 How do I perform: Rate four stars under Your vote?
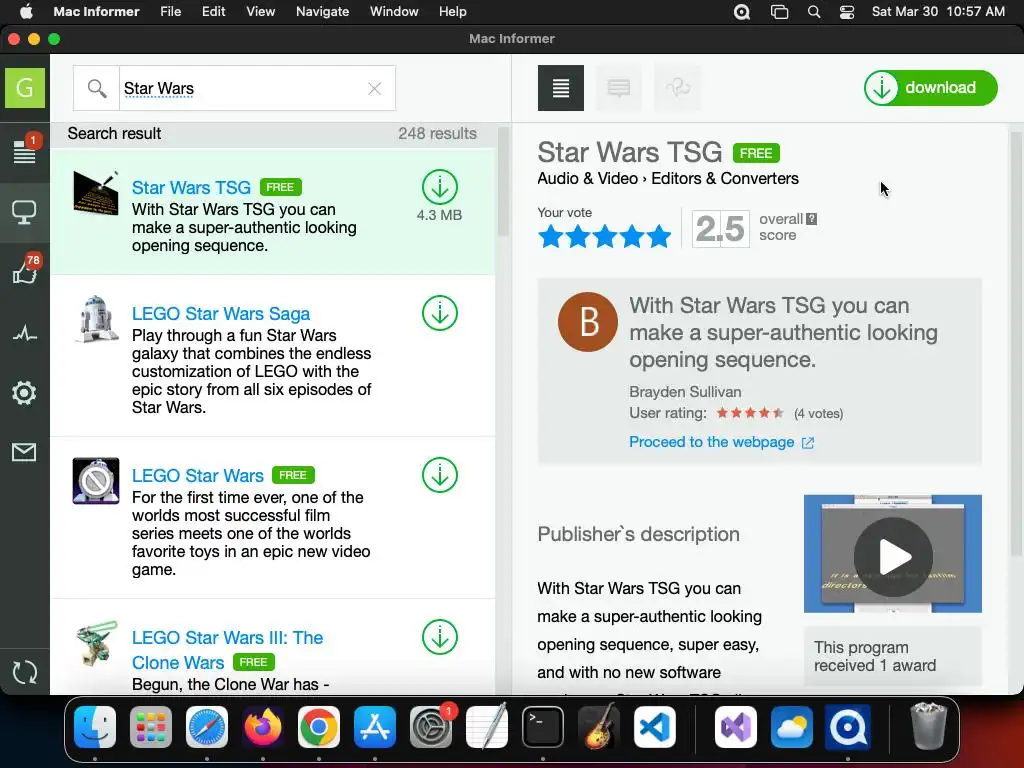632,236
